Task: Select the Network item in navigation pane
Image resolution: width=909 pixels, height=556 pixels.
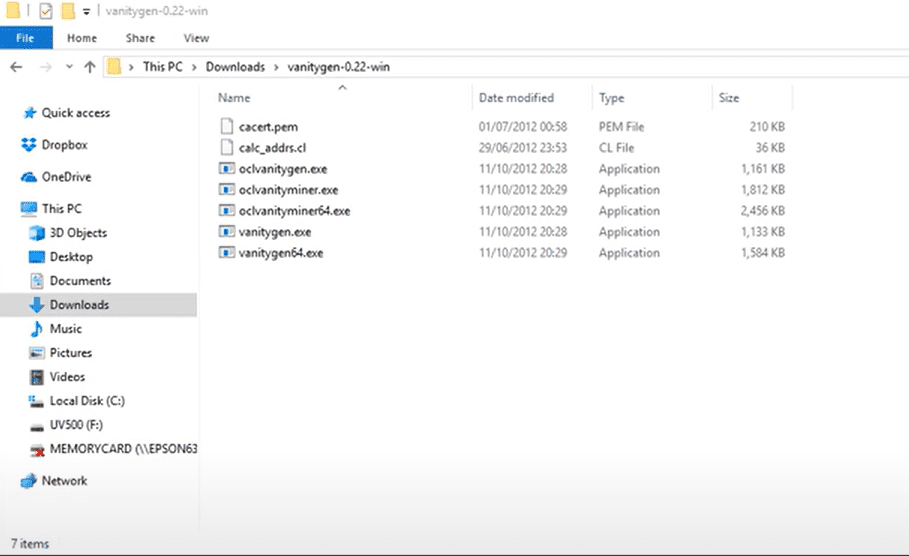Action: 64,481
